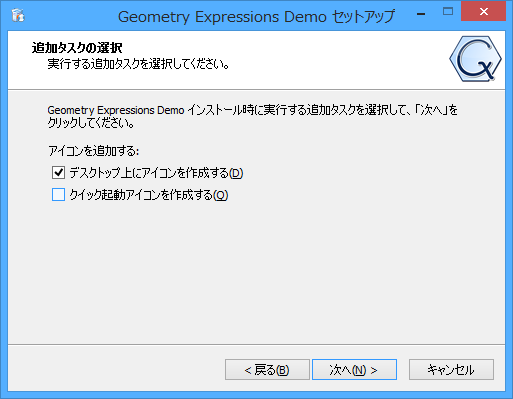Cancel setup with the キャンセル button
This screenshot has height=399, width=513.
click(451, 370)
